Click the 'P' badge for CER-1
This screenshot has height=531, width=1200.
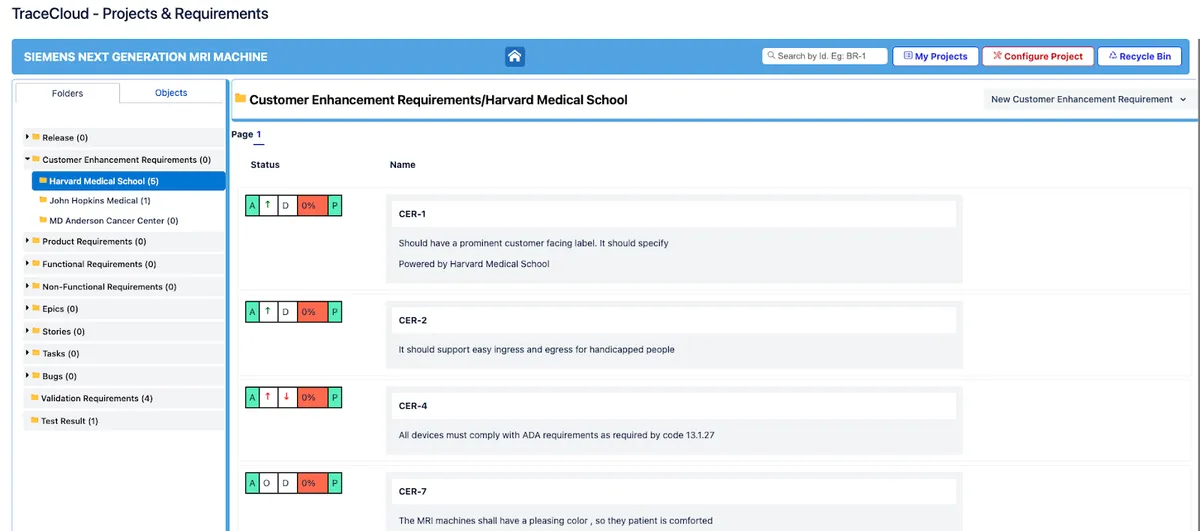point(335,205)
